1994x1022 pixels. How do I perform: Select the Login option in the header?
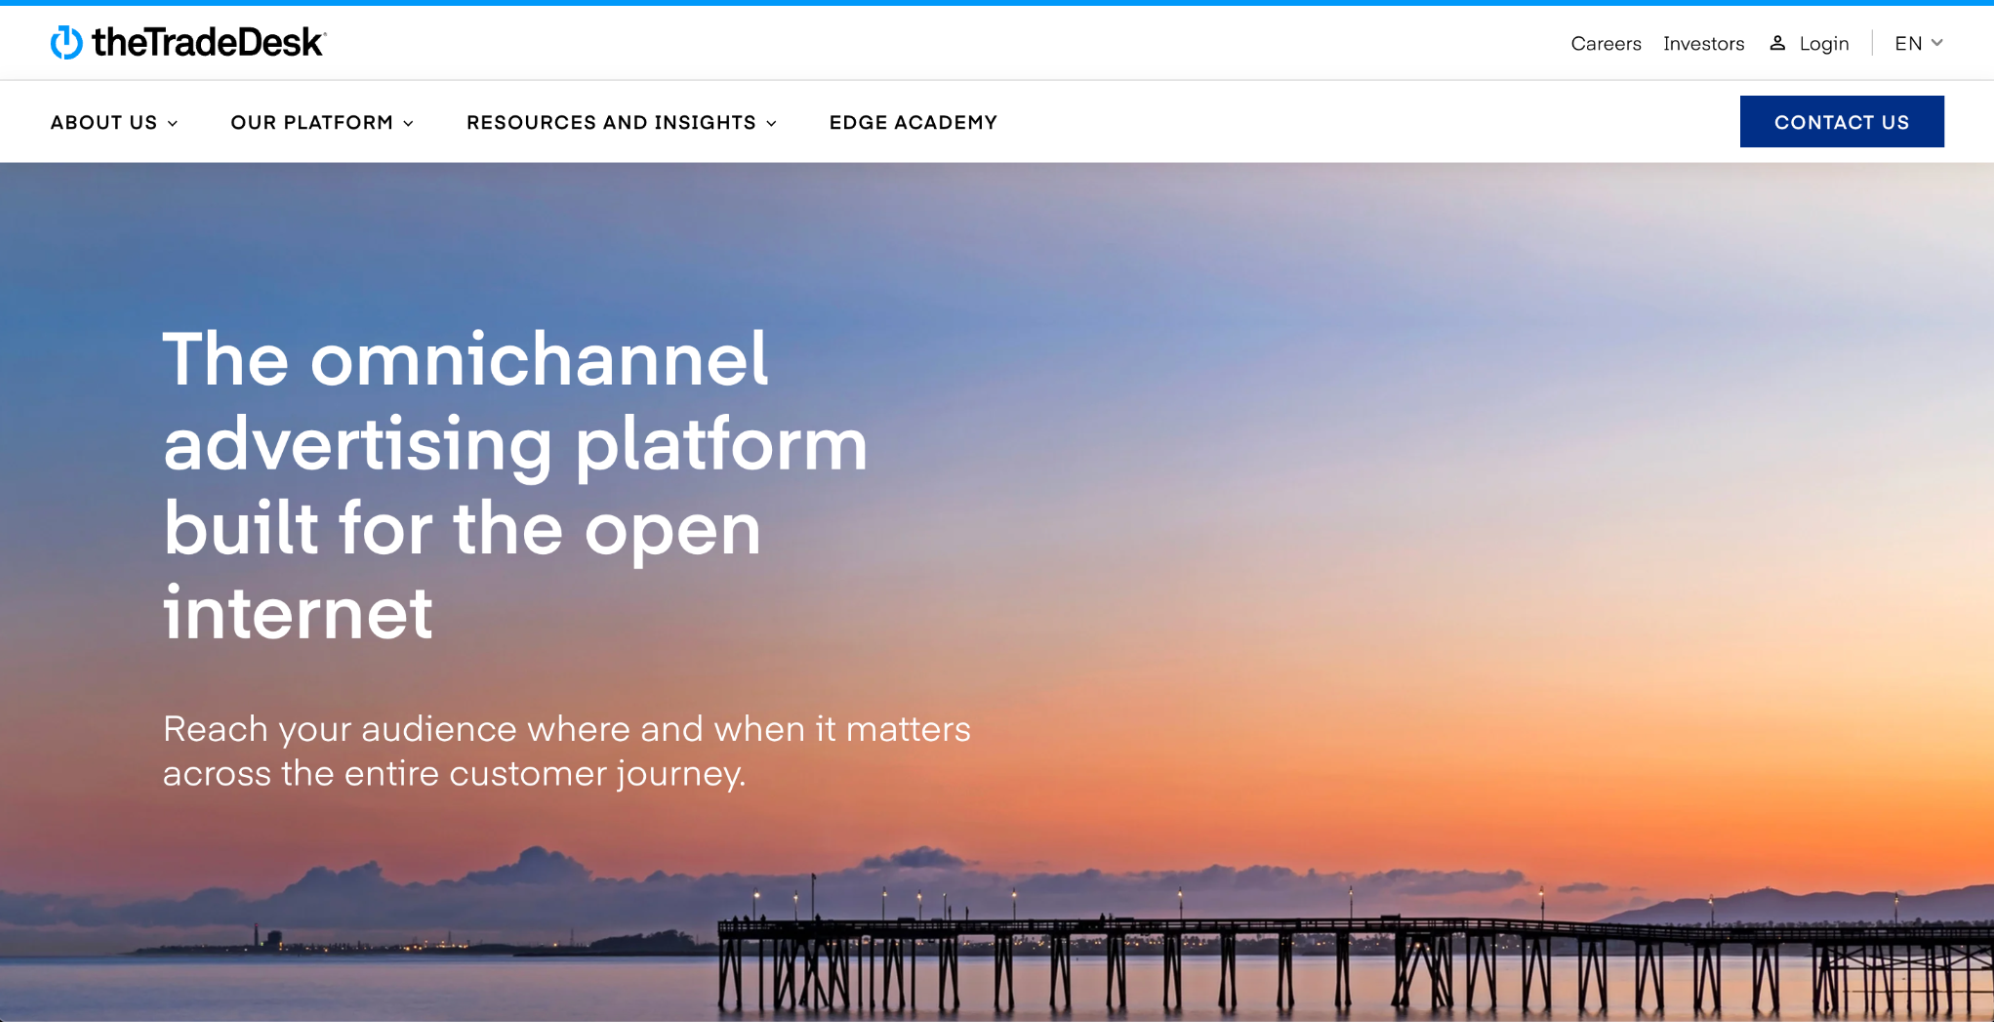click(x=1823, y=43)
